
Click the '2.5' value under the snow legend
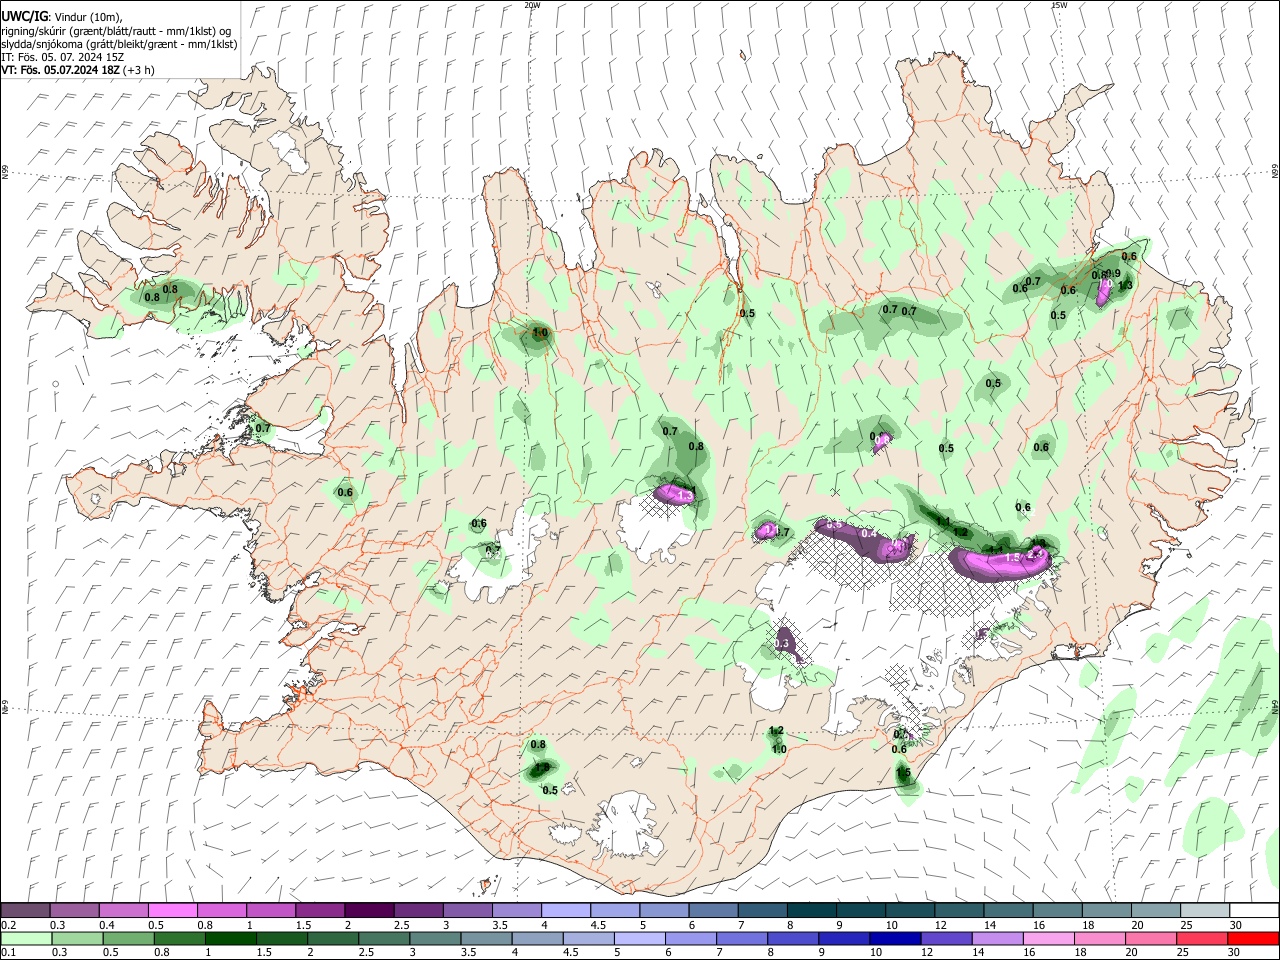point(402,925)
